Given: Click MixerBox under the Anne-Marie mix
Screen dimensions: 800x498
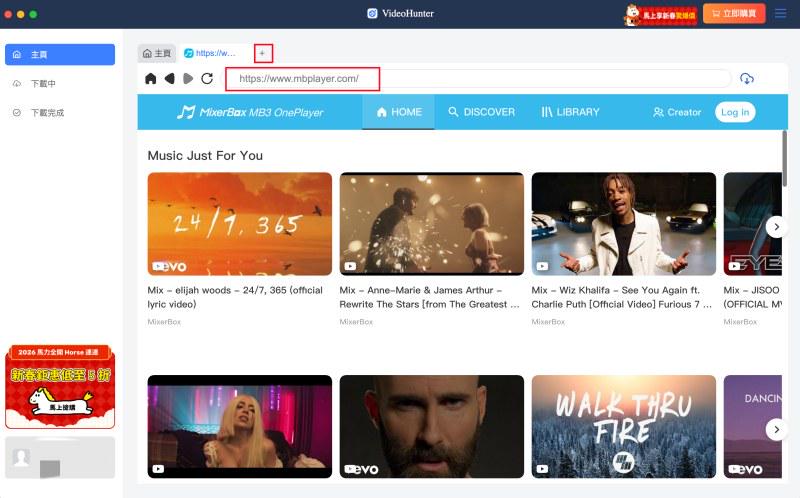Looking at the screenshot, I should (356, 322).
